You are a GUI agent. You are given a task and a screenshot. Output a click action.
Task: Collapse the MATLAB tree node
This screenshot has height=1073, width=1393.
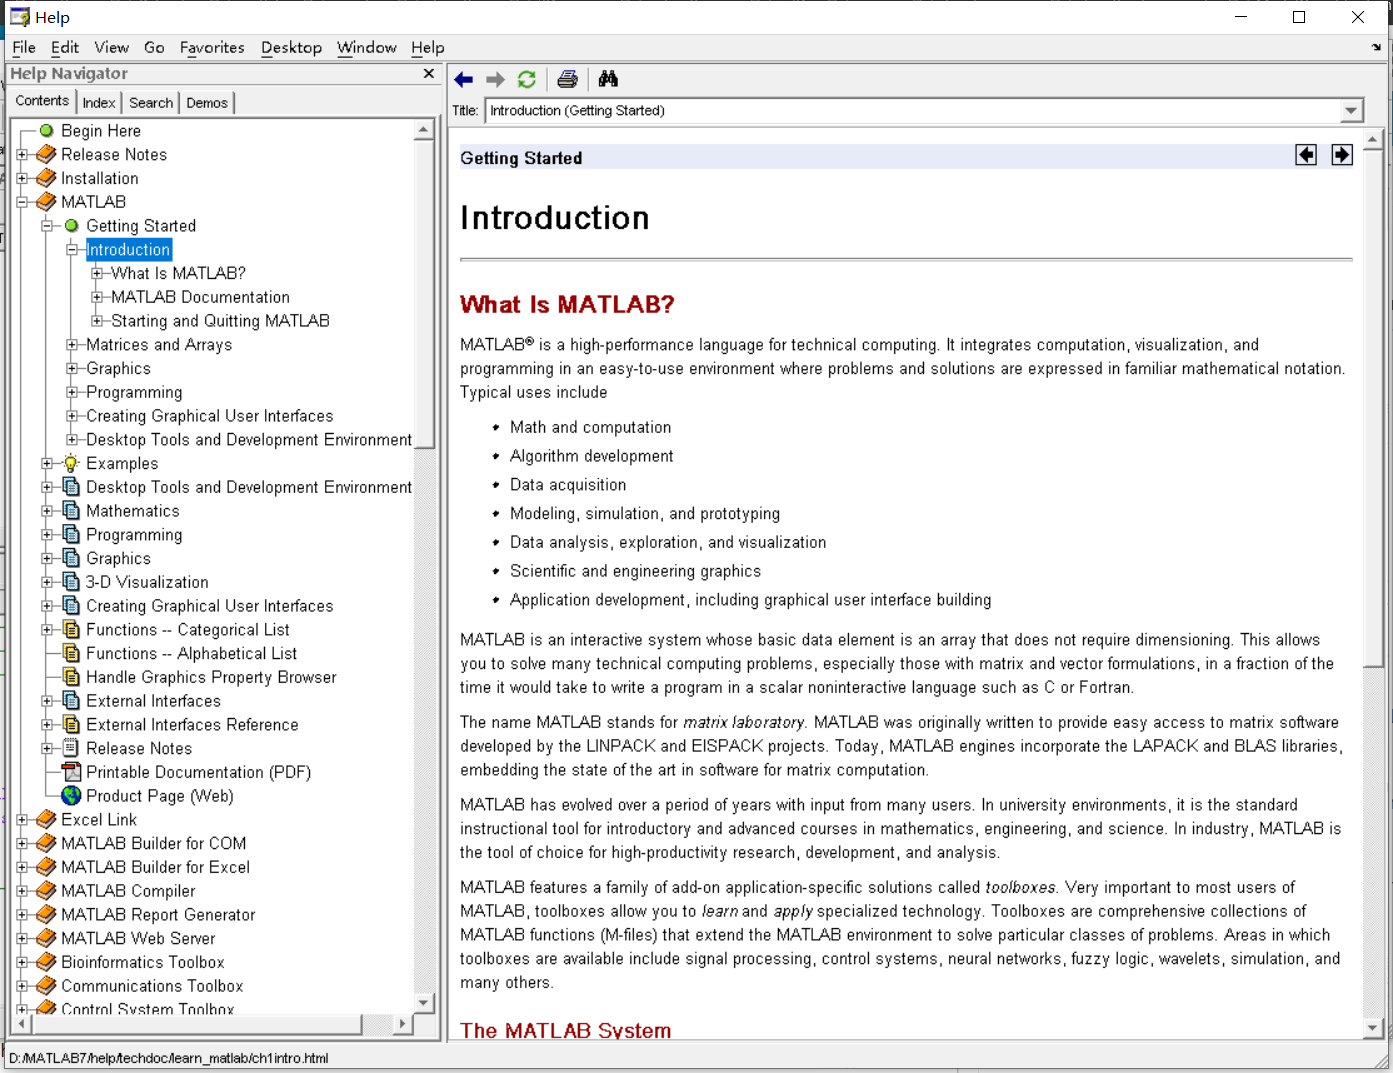(22, 202)
